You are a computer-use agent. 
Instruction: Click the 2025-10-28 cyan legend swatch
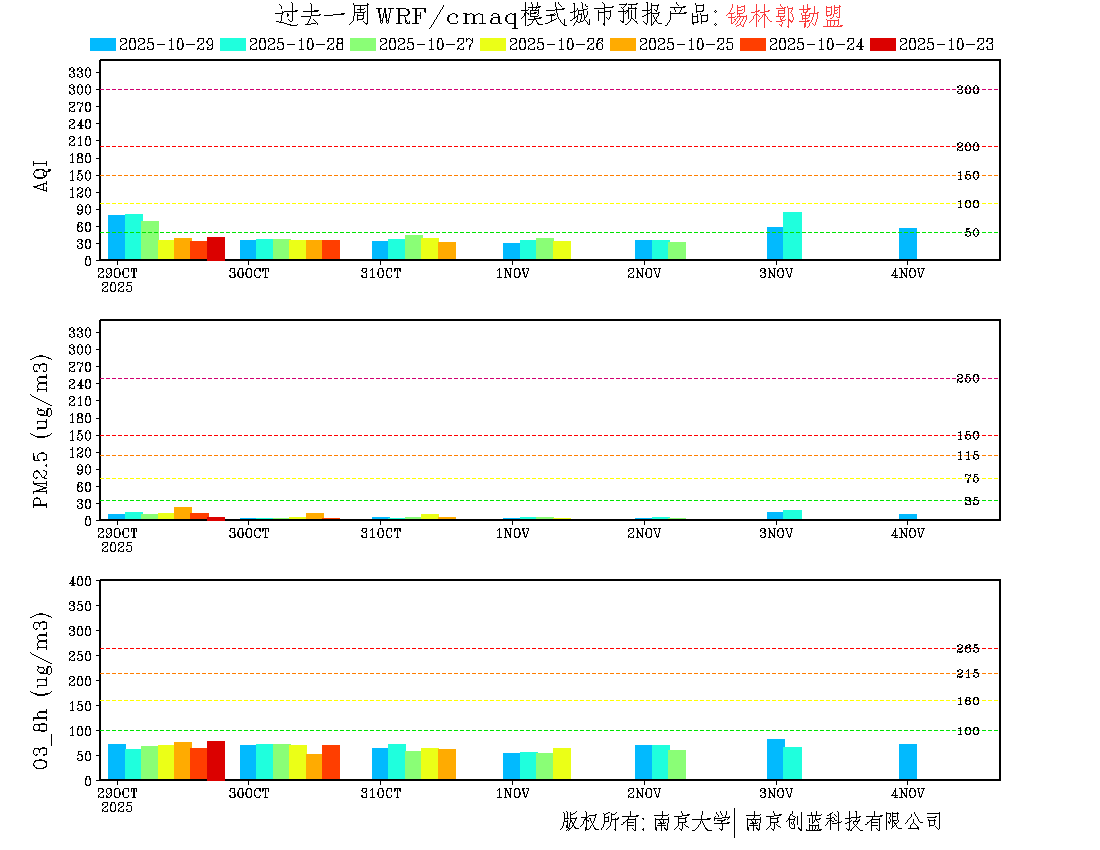coord(233,44)
